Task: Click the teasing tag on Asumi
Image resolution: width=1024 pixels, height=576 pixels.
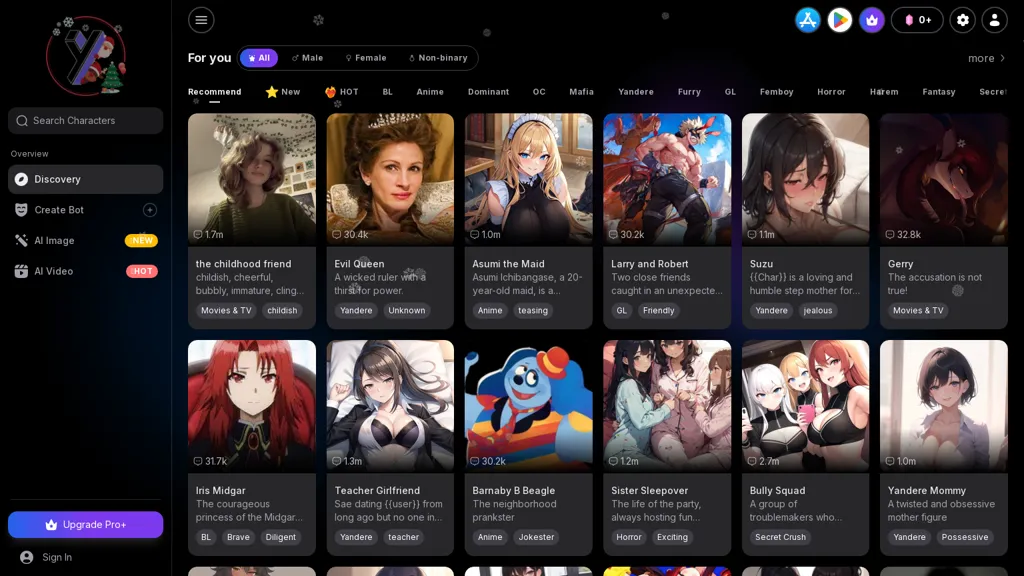Action: (533, 310)
